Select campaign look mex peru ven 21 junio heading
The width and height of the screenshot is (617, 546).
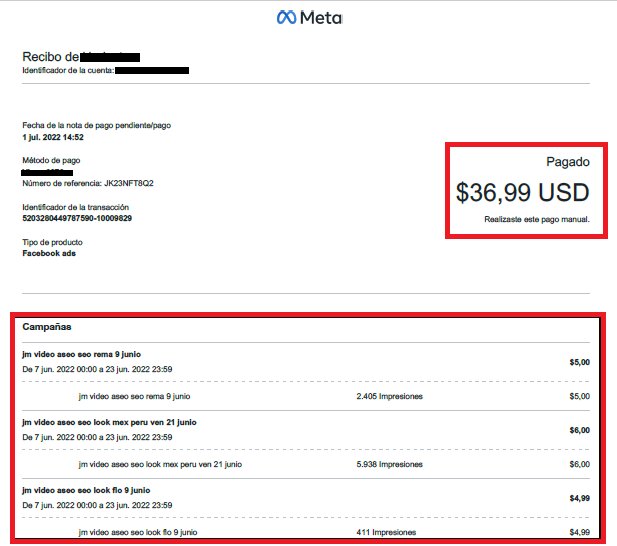(109, 422)
